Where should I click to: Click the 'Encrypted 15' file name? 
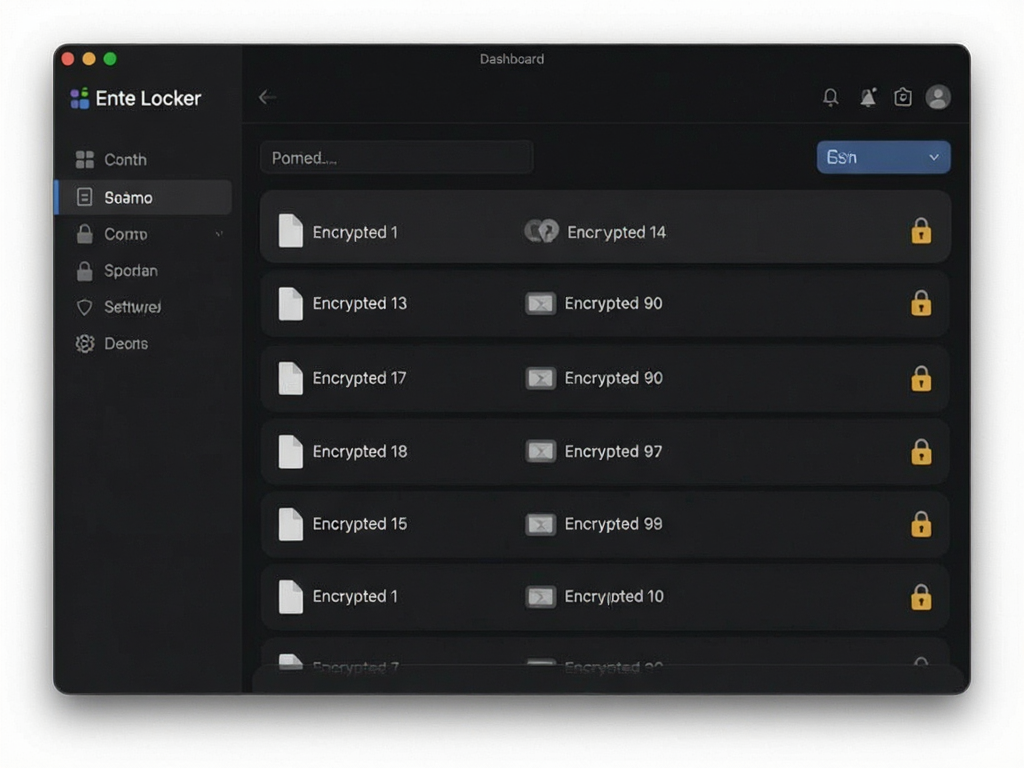(360, 524)
